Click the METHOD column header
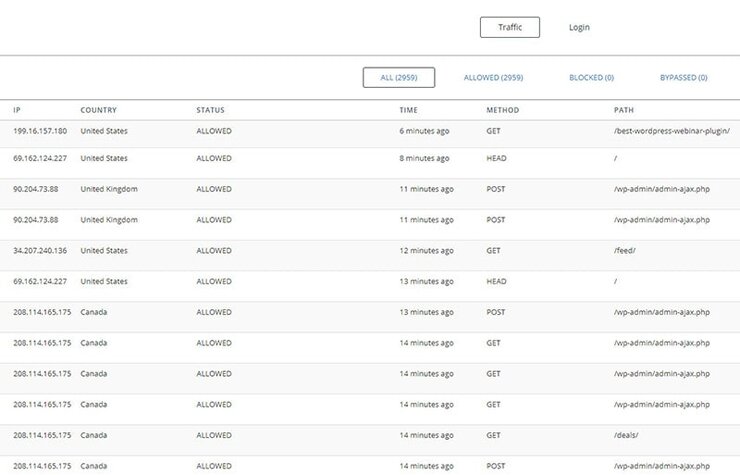This screenshot has width=740, height=475. (x=503, y=110)
